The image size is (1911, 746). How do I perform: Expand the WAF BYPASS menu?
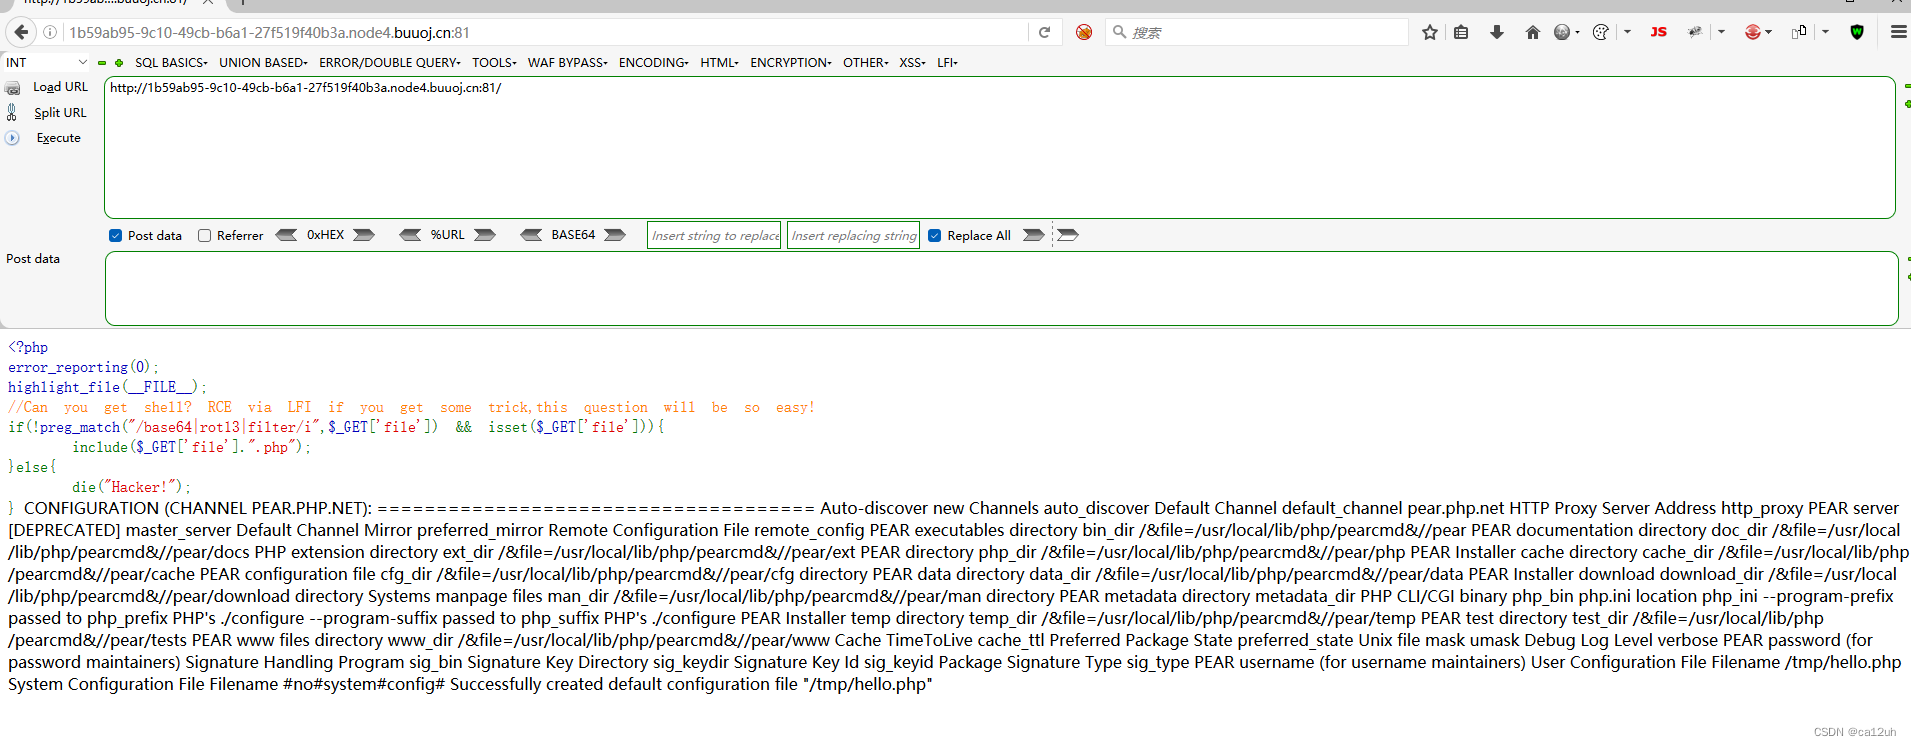[567, 62]
